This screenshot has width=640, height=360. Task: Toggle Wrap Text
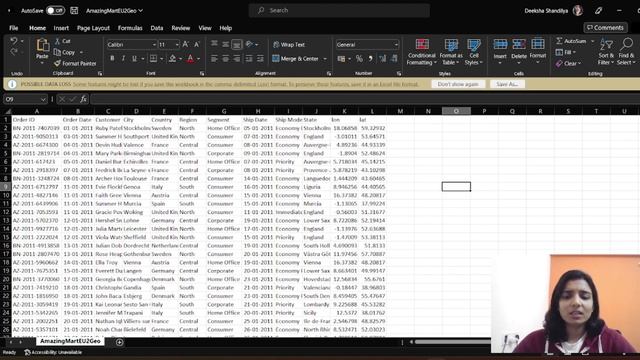click(x=289, y=44)
